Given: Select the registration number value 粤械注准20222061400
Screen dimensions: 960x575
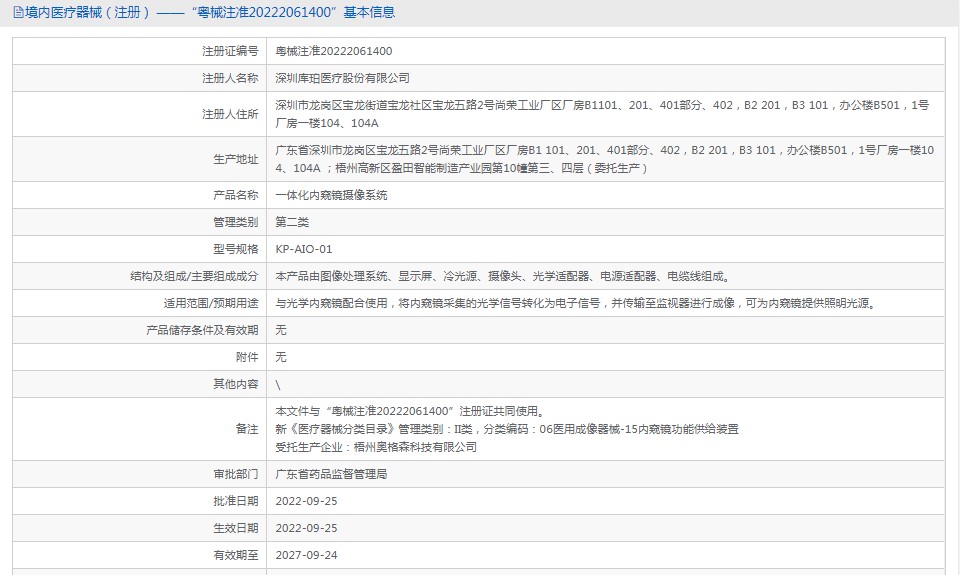Looking at the screenshot, I should pyautogui.click(x=334, y=51).
